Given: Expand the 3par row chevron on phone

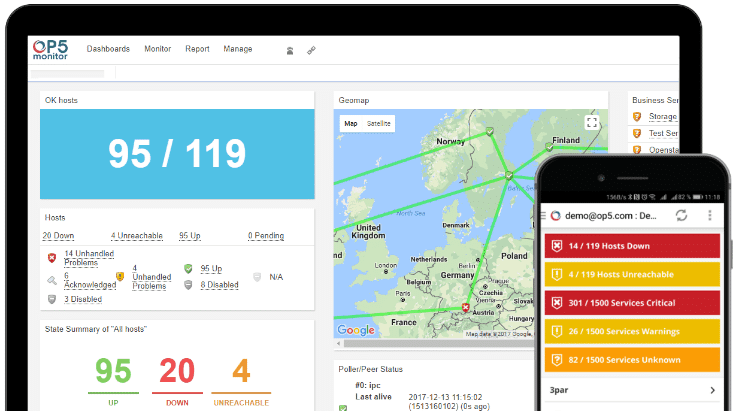Looking at the screenshot, I should tap(713, 390).
